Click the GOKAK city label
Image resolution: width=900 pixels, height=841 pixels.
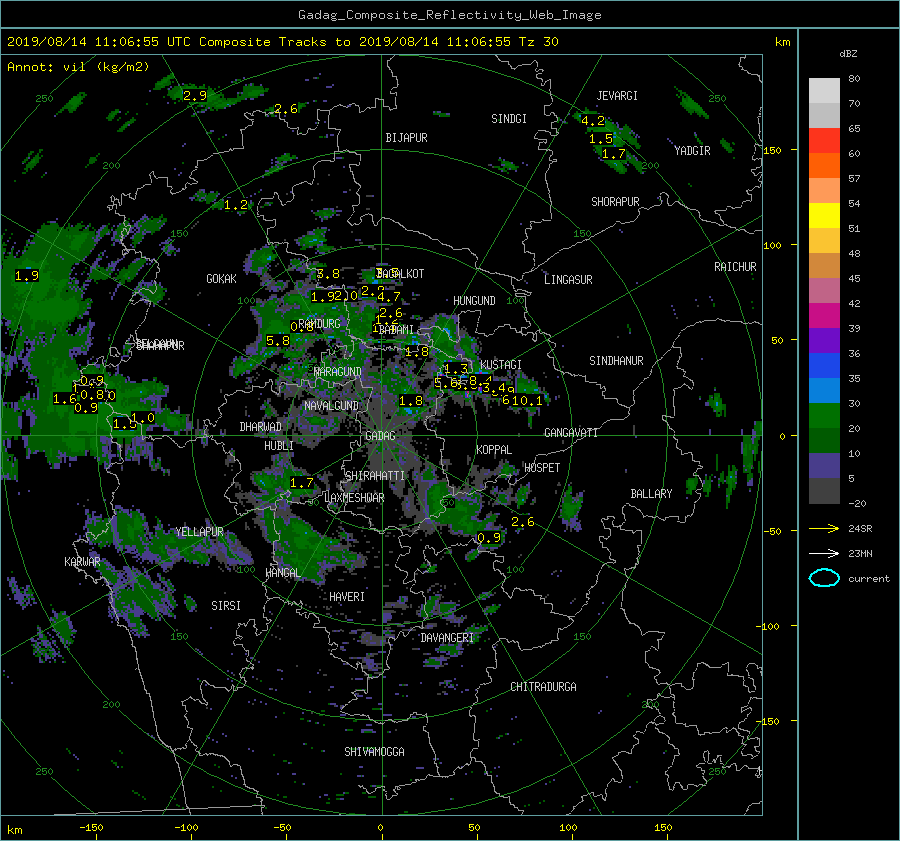click(221, 279)
